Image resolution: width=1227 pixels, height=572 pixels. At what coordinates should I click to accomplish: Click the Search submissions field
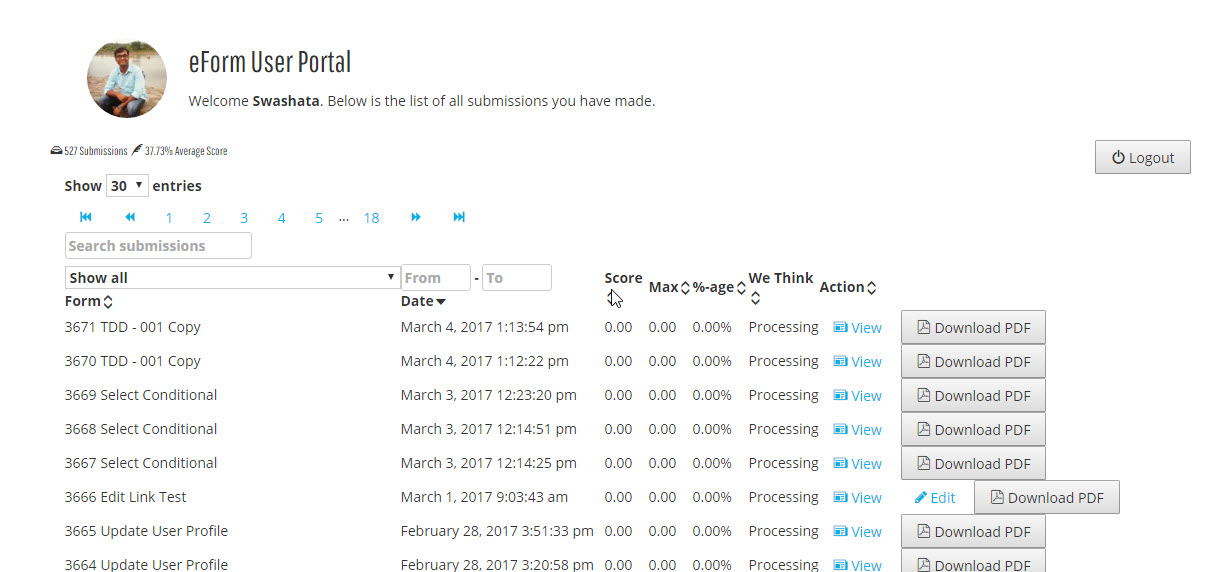point(158,245)
